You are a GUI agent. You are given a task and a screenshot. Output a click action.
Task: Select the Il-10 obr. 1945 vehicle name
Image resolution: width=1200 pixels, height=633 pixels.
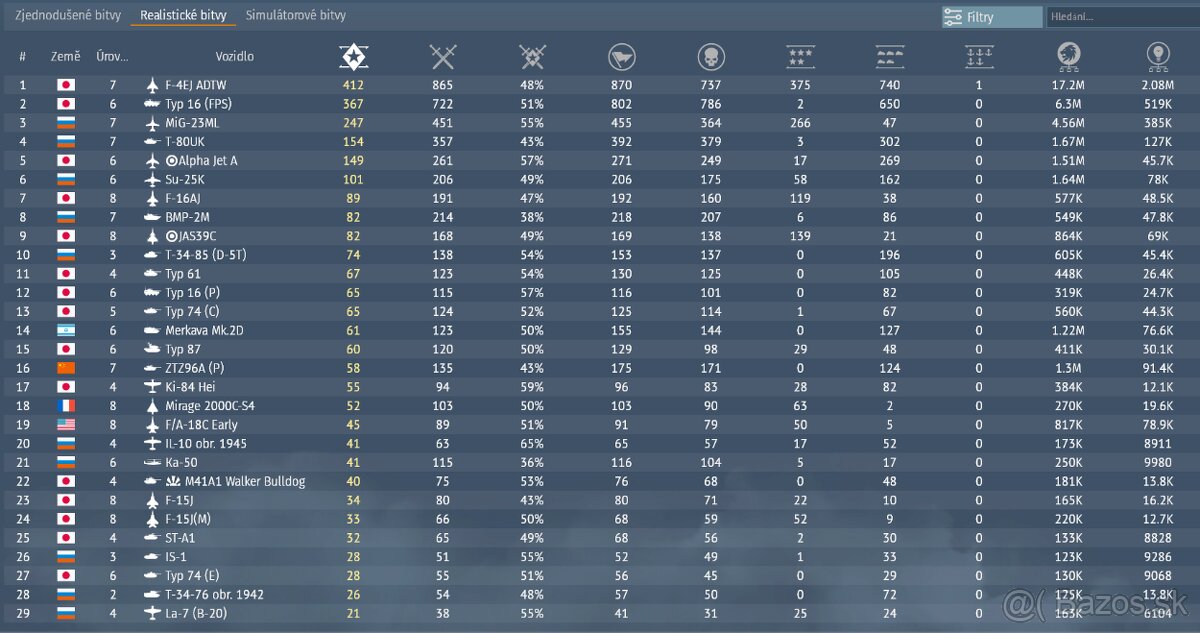pyautogui.click(x=205, y=443)
